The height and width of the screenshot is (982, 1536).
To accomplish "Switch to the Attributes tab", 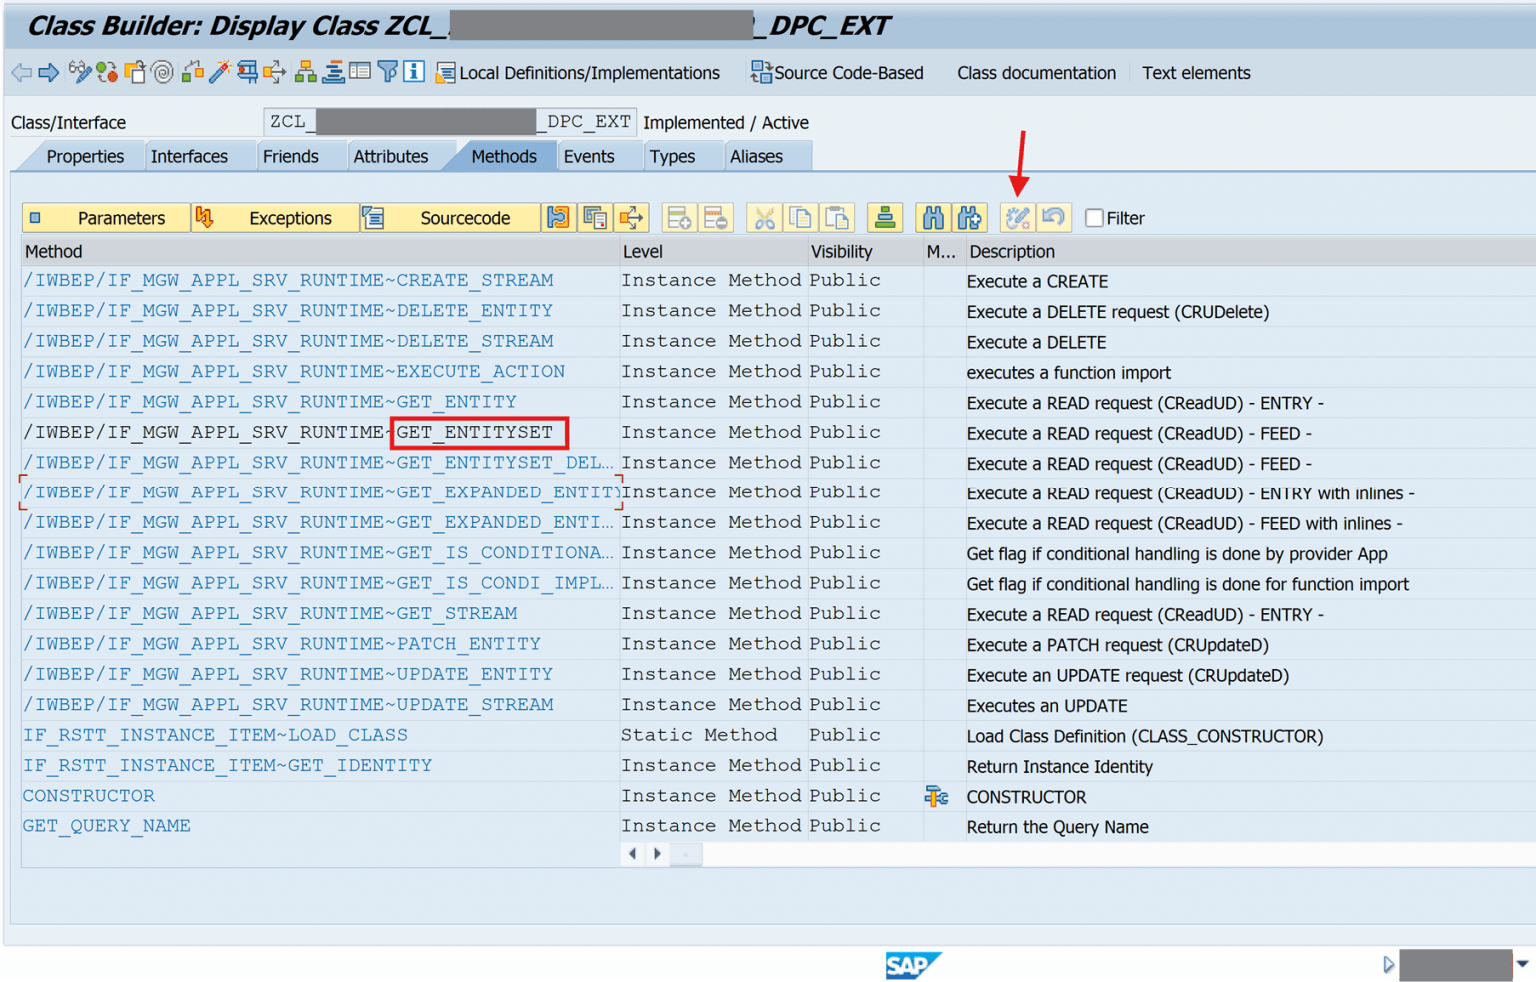I will point(393,156).
